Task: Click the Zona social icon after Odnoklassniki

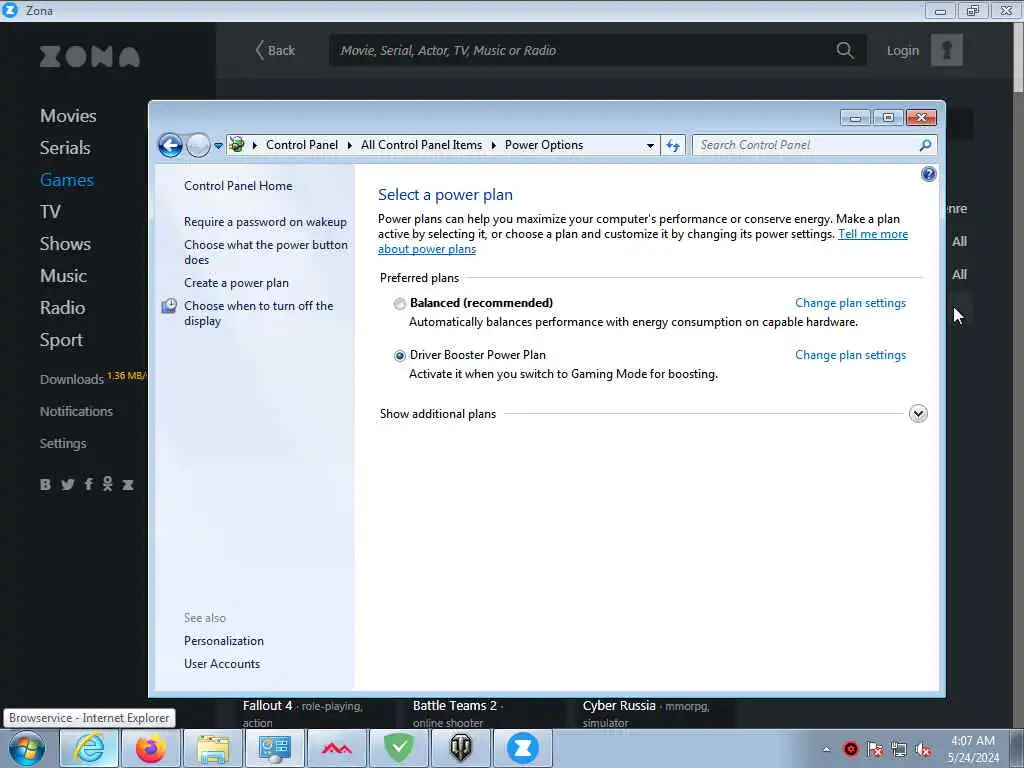Action: click(x=128, y=485)
